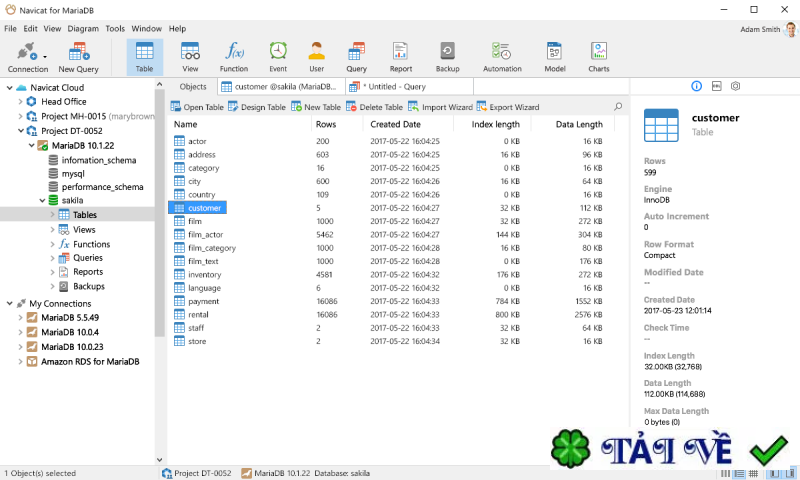Open the Function toolbar icon
The height and width of the screenshot is (480, 800).
pos(234,57)
